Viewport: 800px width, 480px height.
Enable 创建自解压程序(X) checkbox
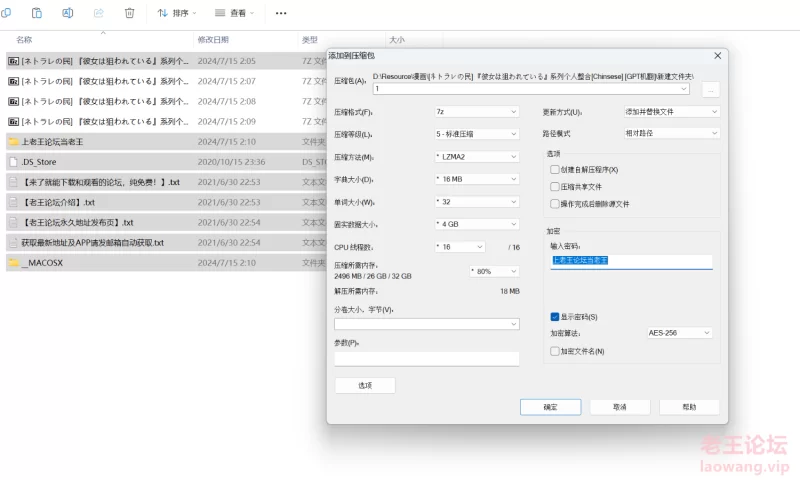[x=555, y=170]
